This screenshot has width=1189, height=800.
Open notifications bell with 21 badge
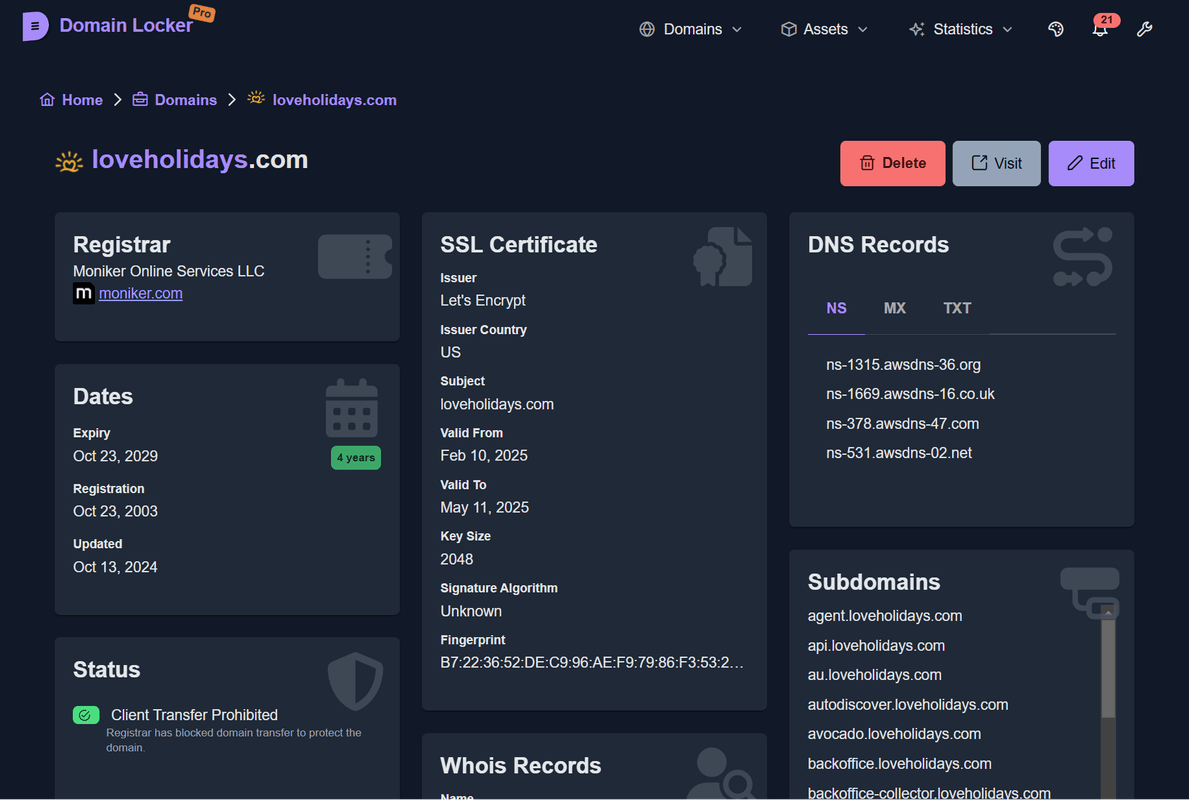1100,29
